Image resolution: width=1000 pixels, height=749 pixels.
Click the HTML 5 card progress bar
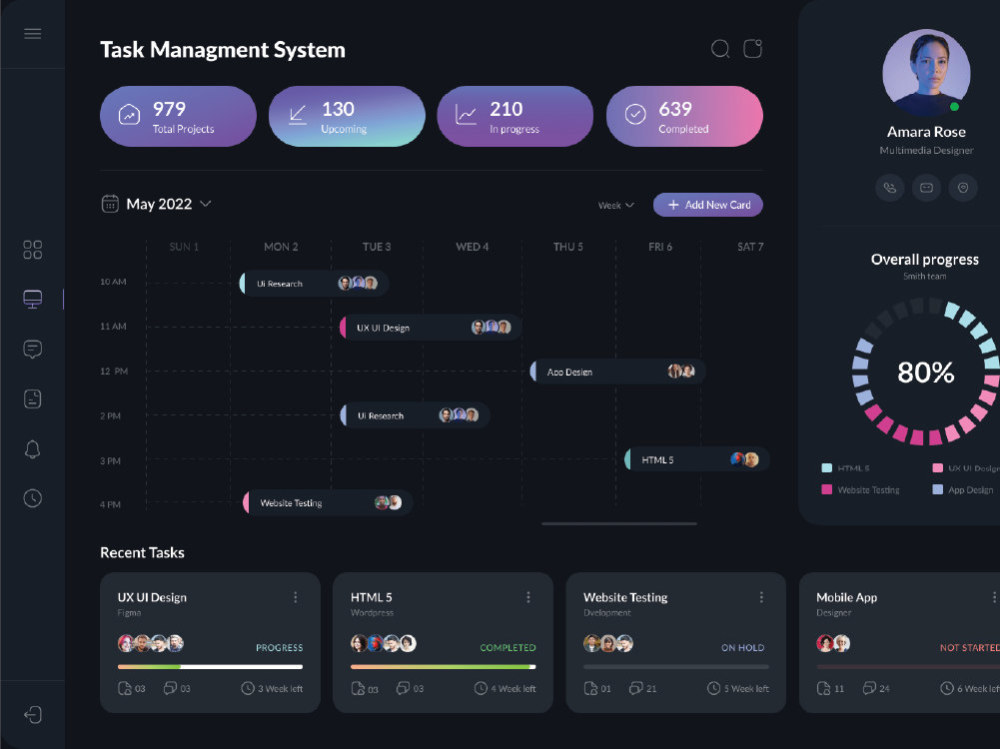click(x=443, y=667)
